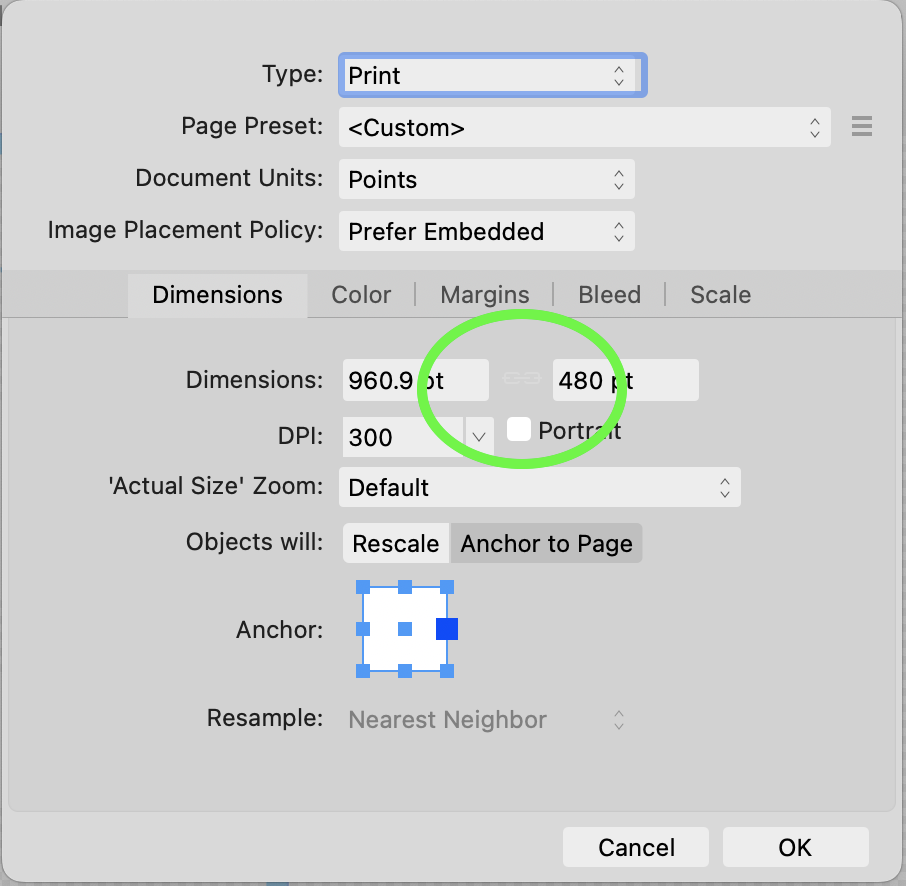
Task: Select the middle-right anchor point
Action: [x=447, y=629]
